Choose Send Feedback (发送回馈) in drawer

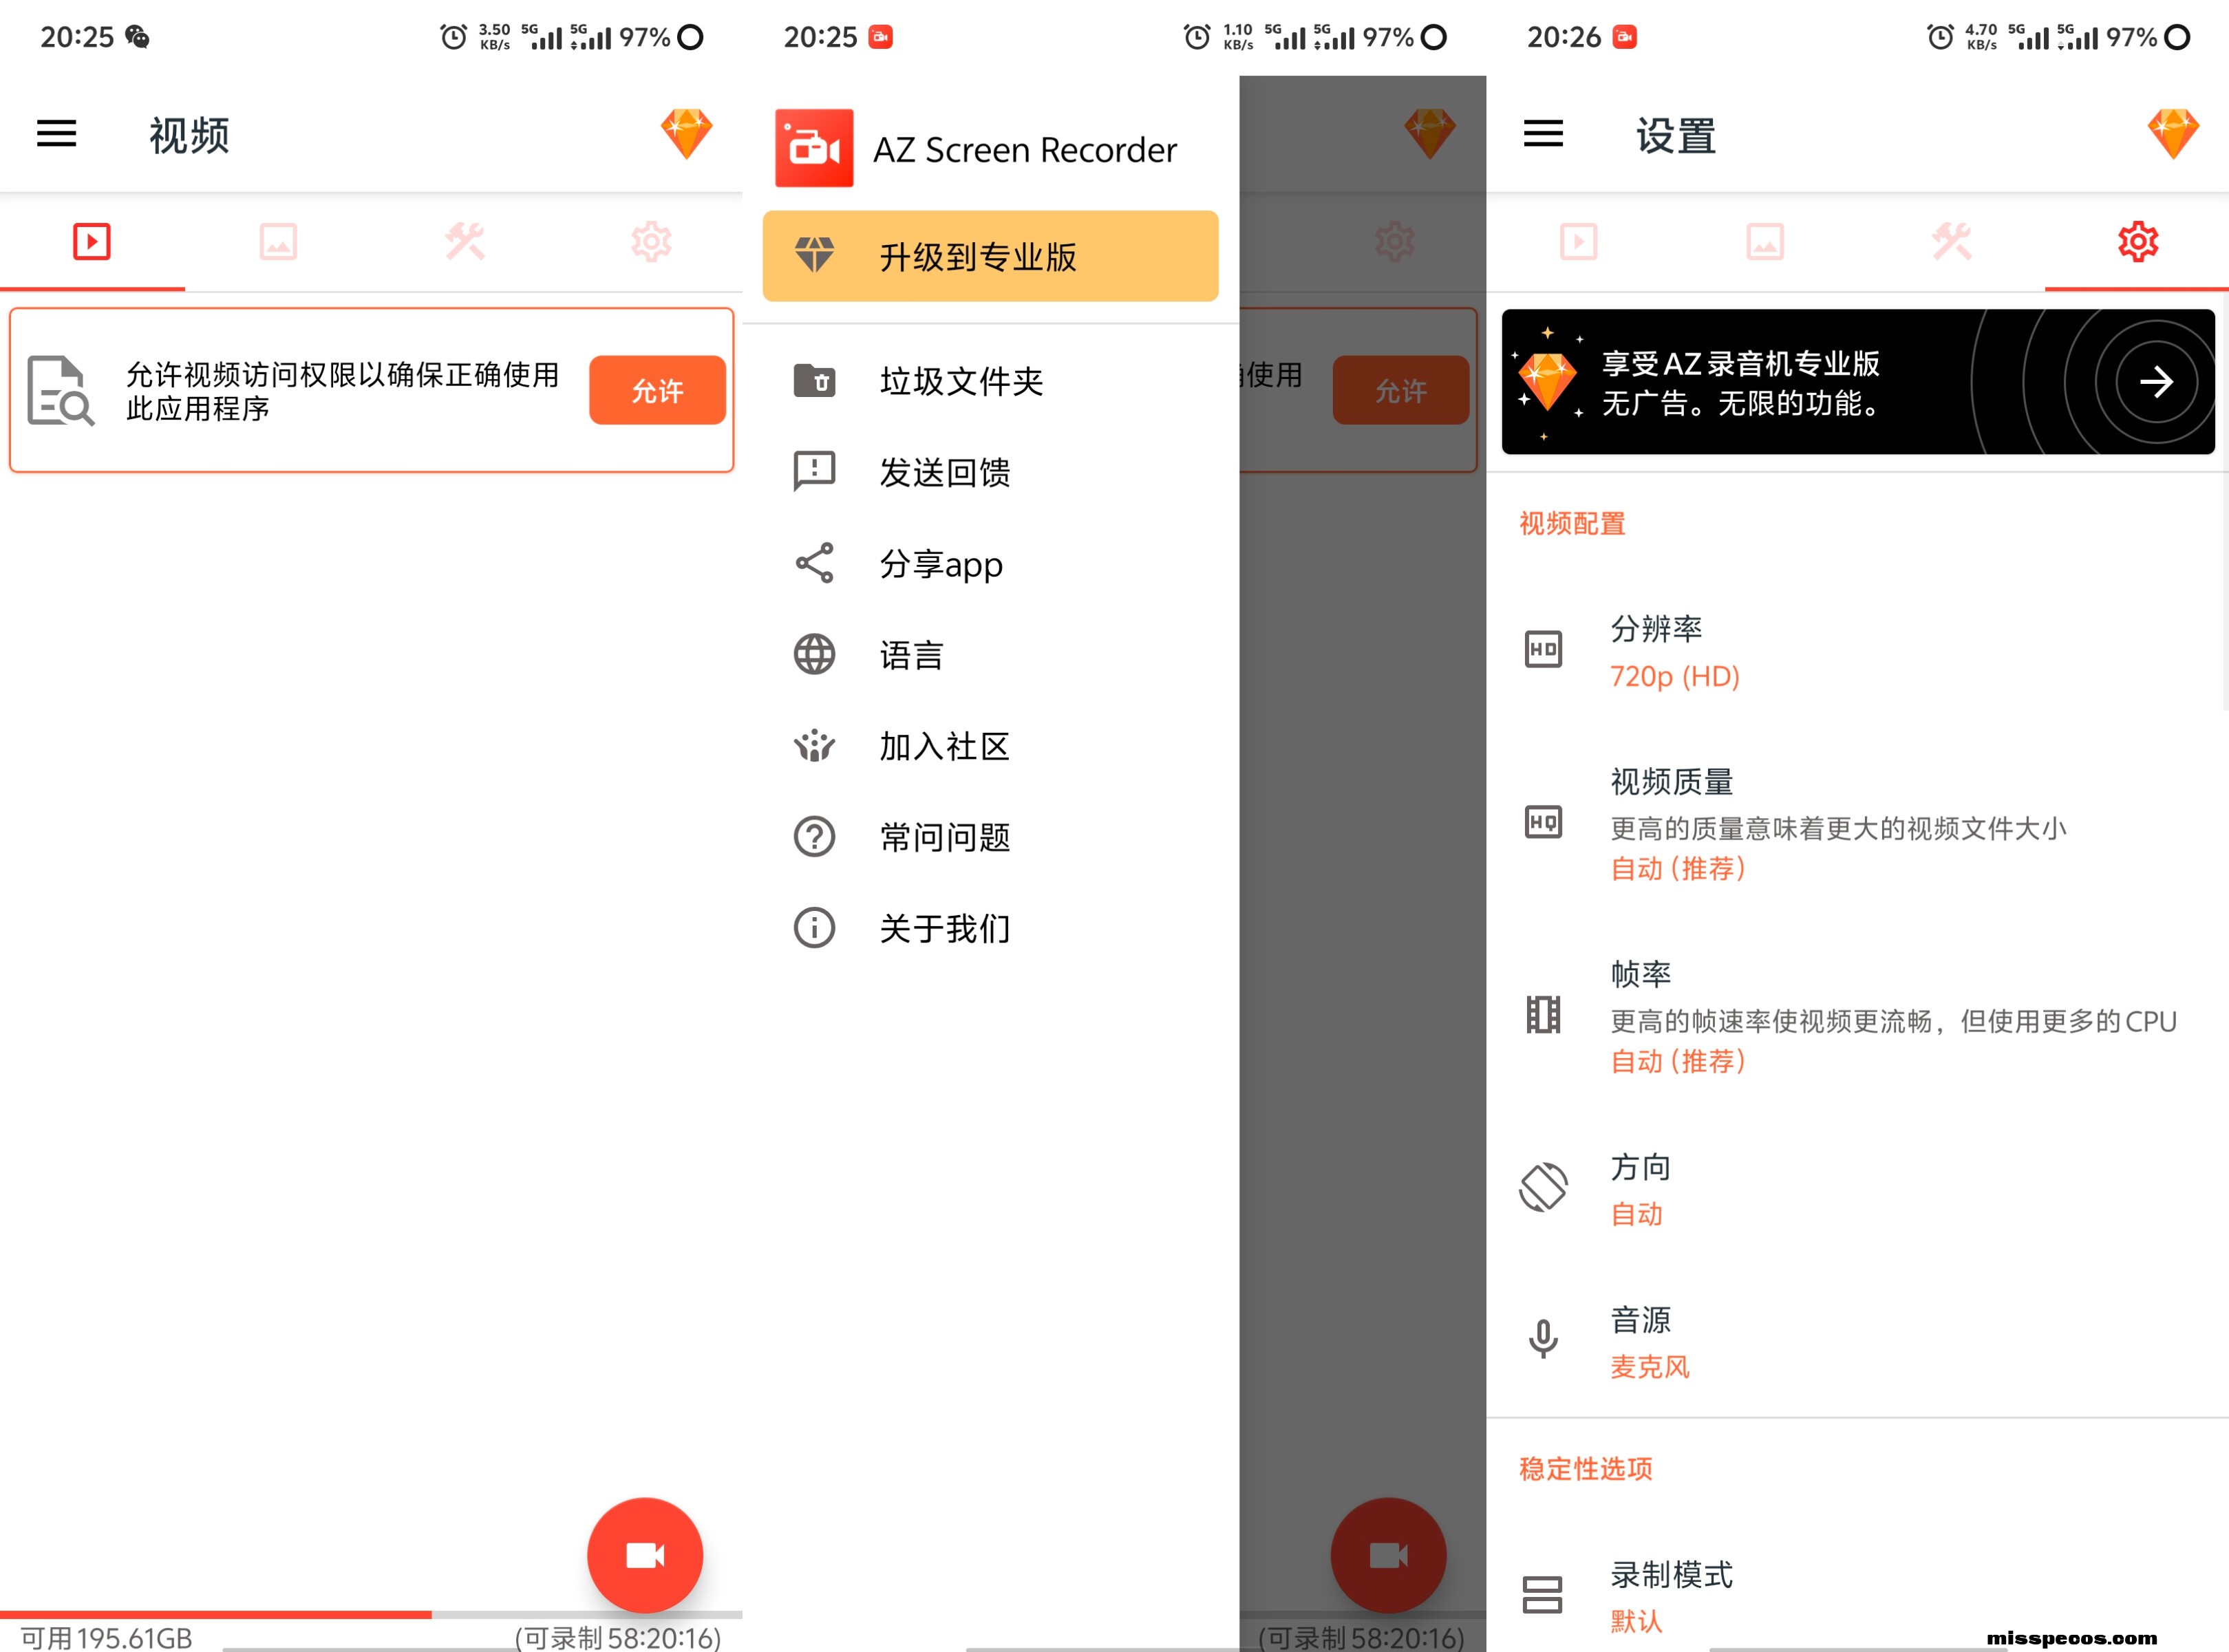pyautogui.click(x=944, y=472)
